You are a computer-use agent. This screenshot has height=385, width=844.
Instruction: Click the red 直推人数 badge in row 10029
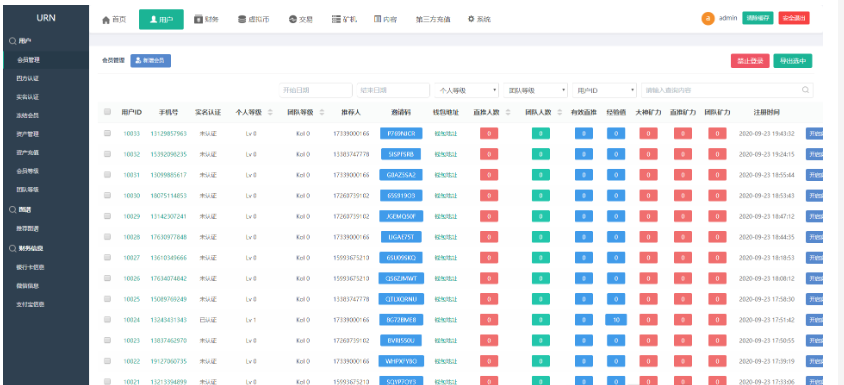489,216
